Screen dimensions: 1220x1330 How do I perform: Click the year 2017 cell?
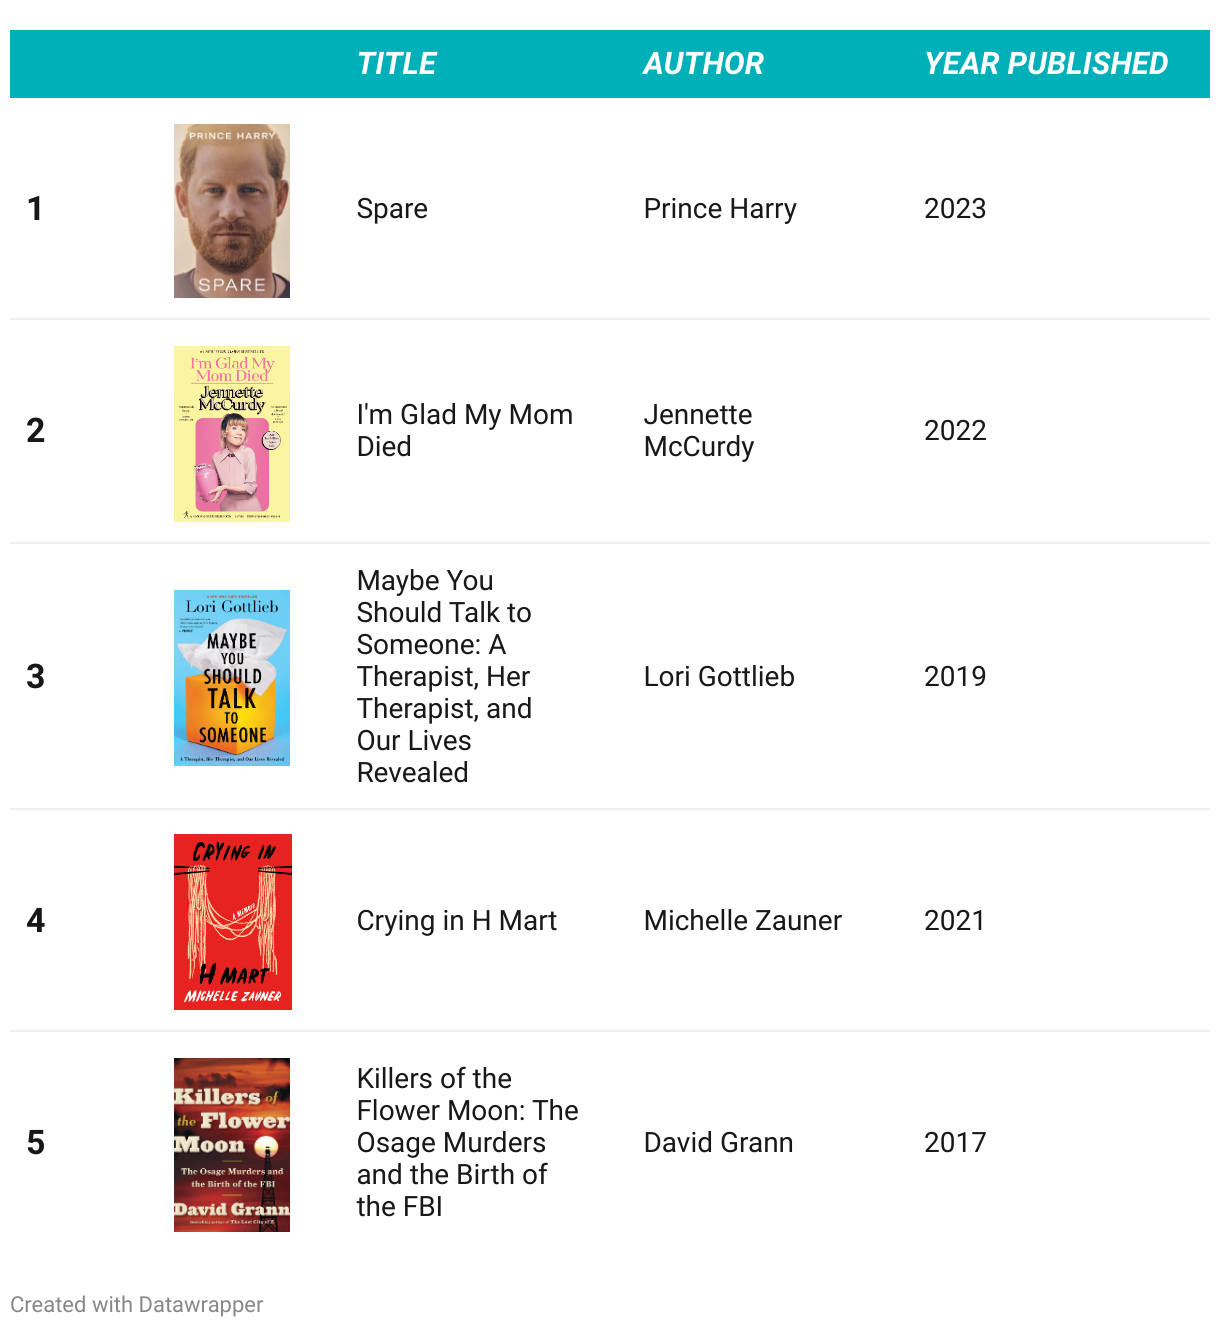(x=955, y=1143)
